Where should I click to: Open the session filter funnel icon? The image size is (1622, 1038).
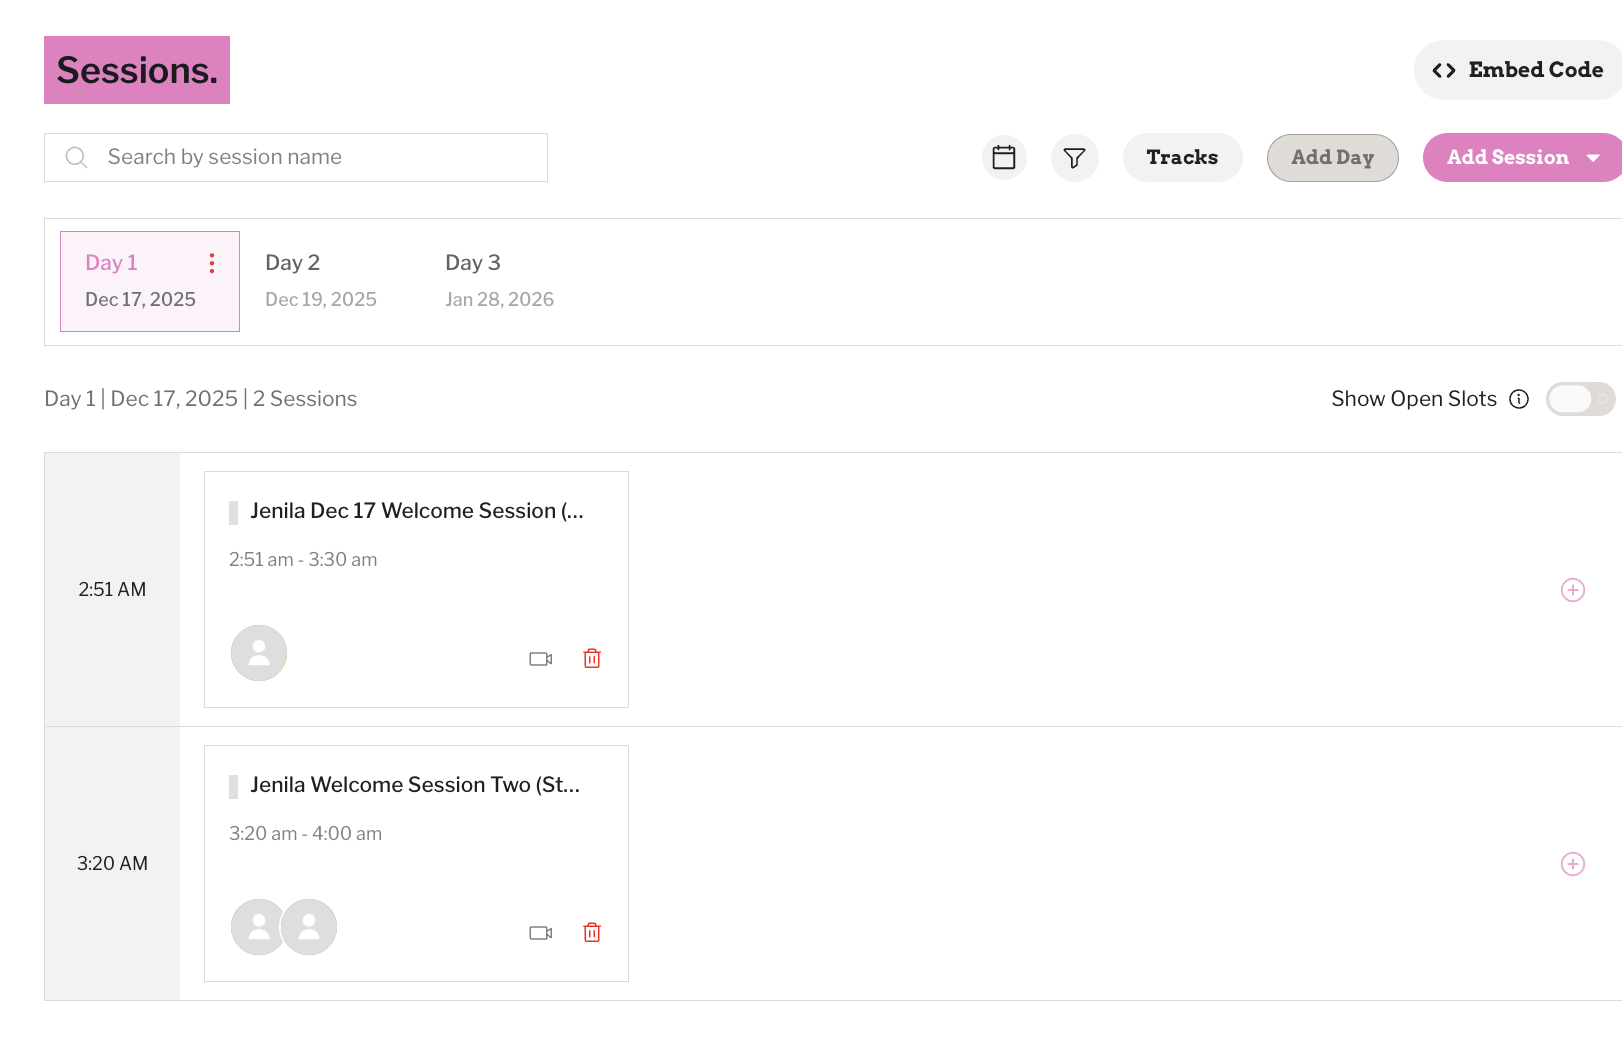(1074, 157)
